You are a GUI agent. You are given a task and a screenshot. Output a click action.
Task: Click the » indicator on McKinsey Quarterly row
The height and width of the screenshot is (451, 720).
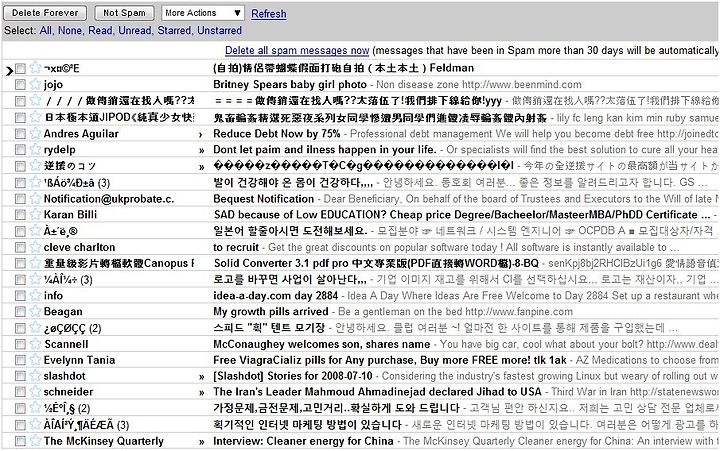coord(201,442)
